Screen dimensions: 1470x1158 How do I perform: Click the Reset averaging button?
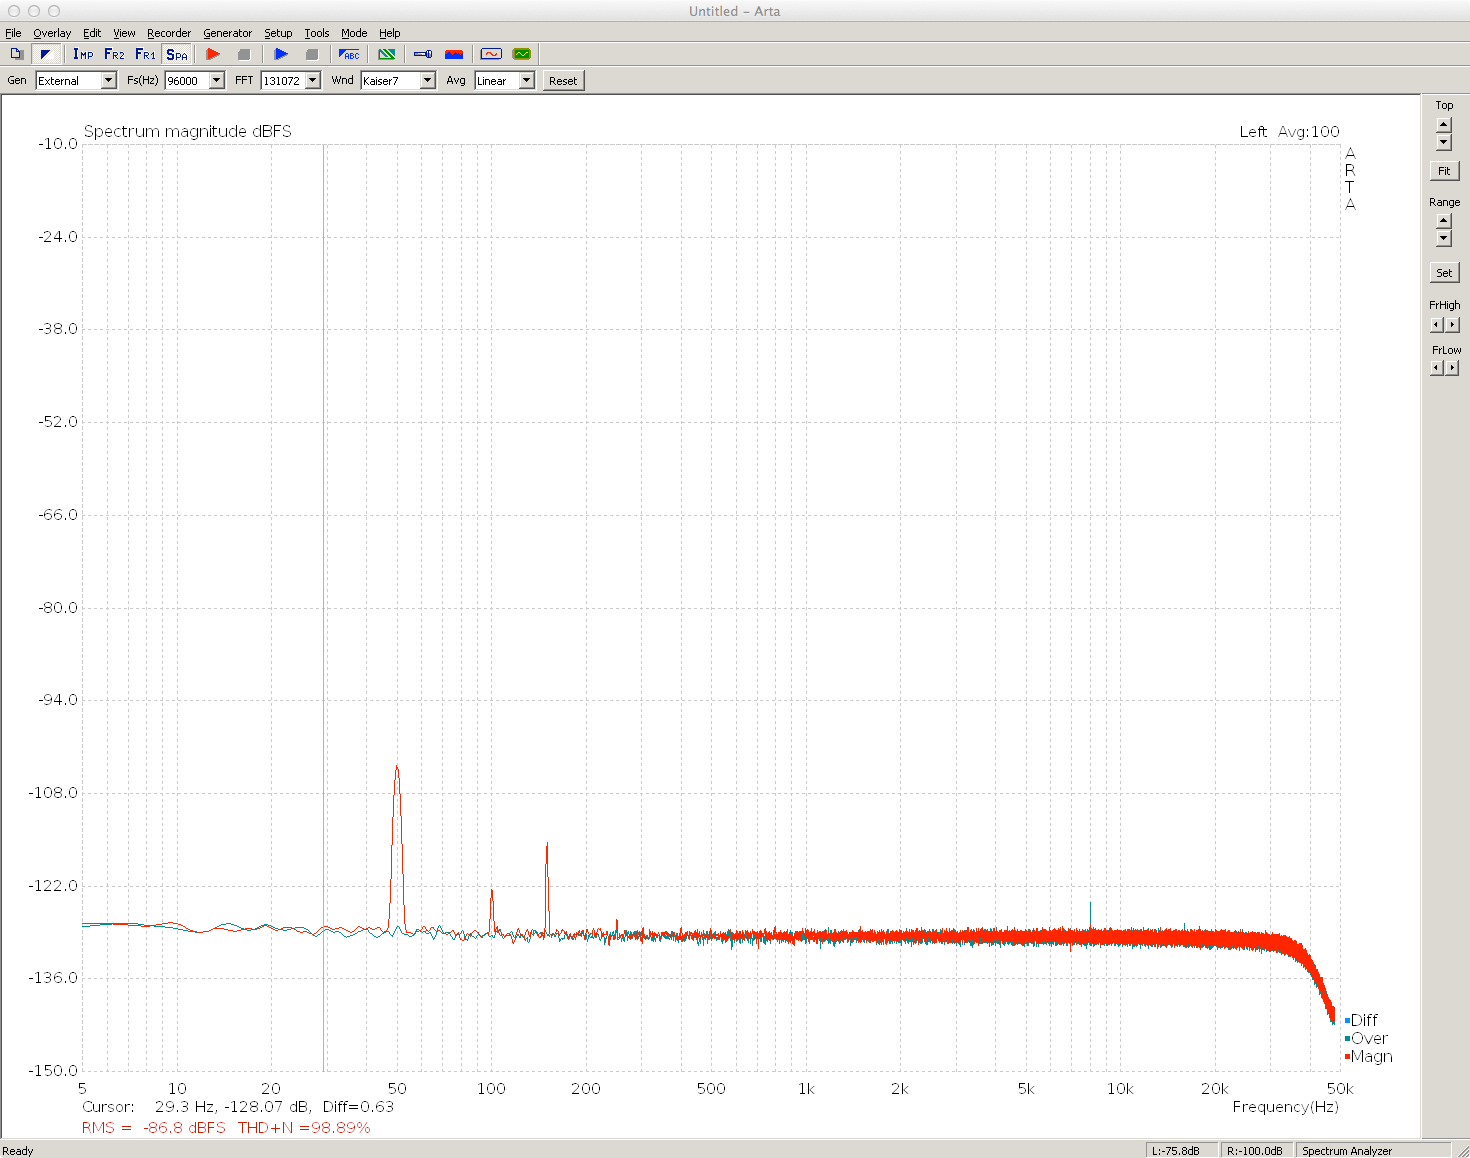tap(563, 81)
